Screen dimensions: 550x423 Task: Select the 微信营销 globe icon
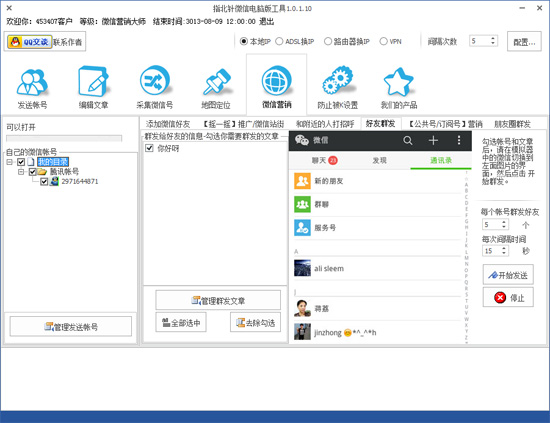coord(277,80)
